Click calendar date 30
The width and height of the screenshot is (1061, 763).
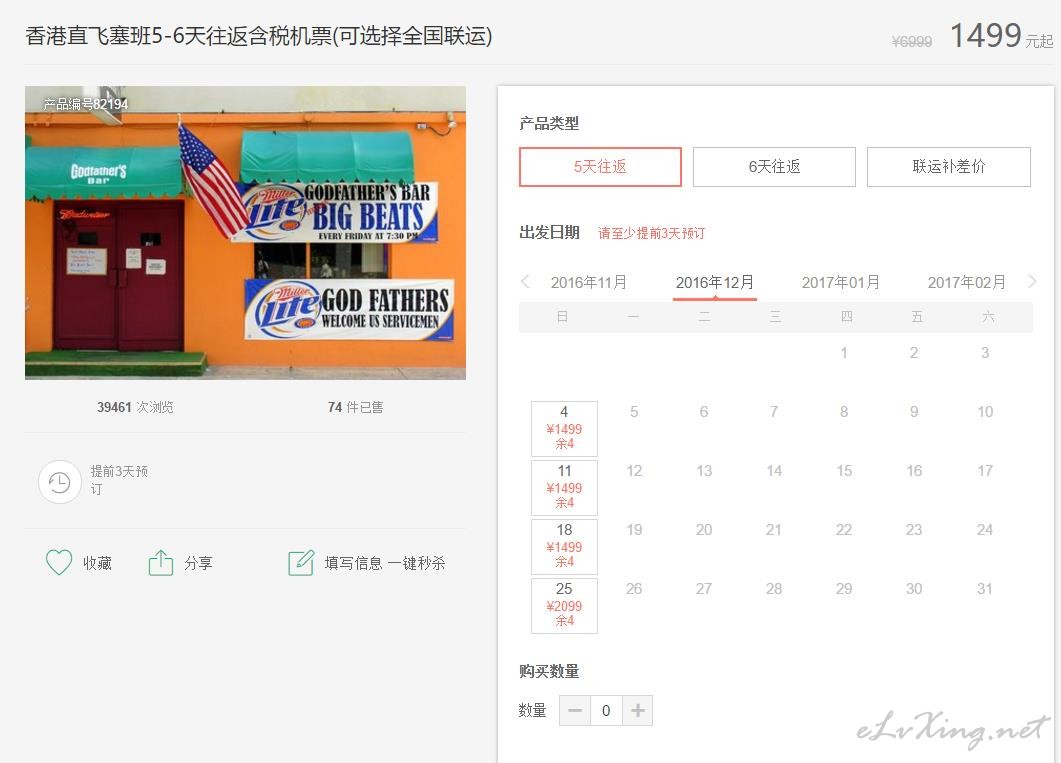914,588
